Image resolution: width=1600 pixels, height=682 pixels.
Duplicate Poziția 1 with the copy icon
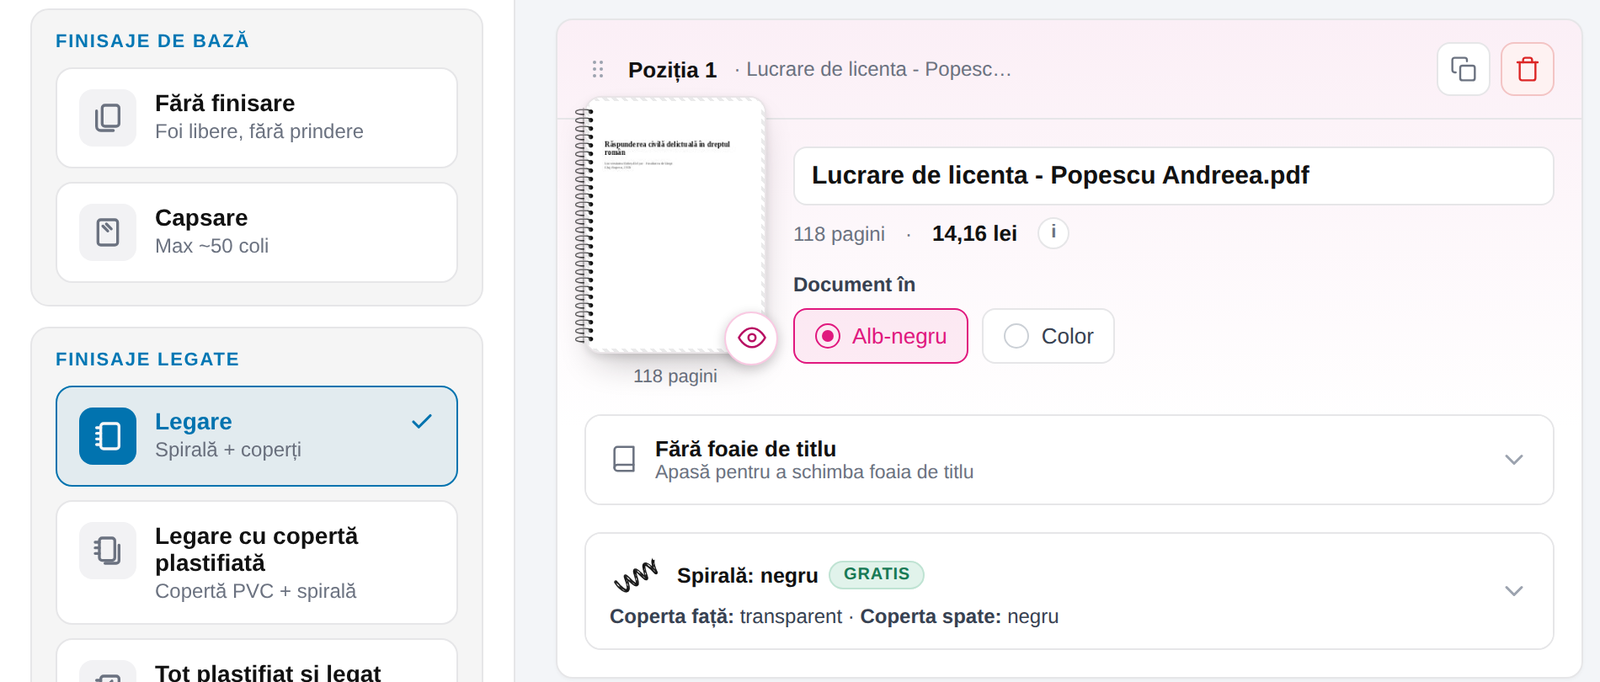tap(1463, 69)
